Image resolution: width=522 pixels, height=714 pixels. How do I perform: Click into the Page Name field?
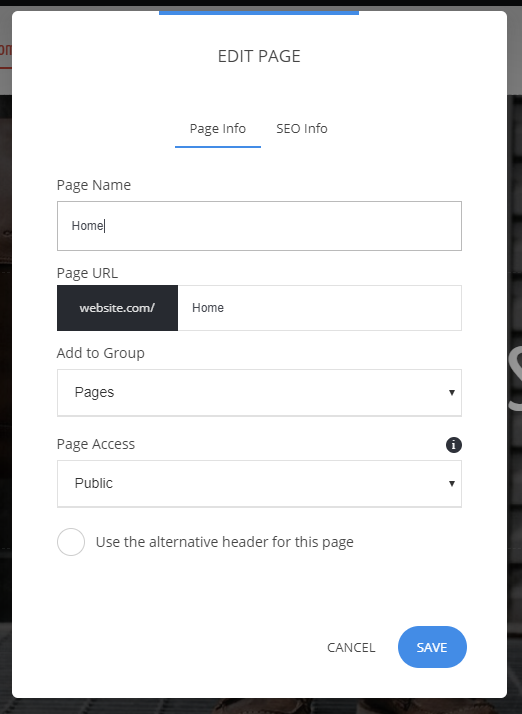(x=259, y=226)
